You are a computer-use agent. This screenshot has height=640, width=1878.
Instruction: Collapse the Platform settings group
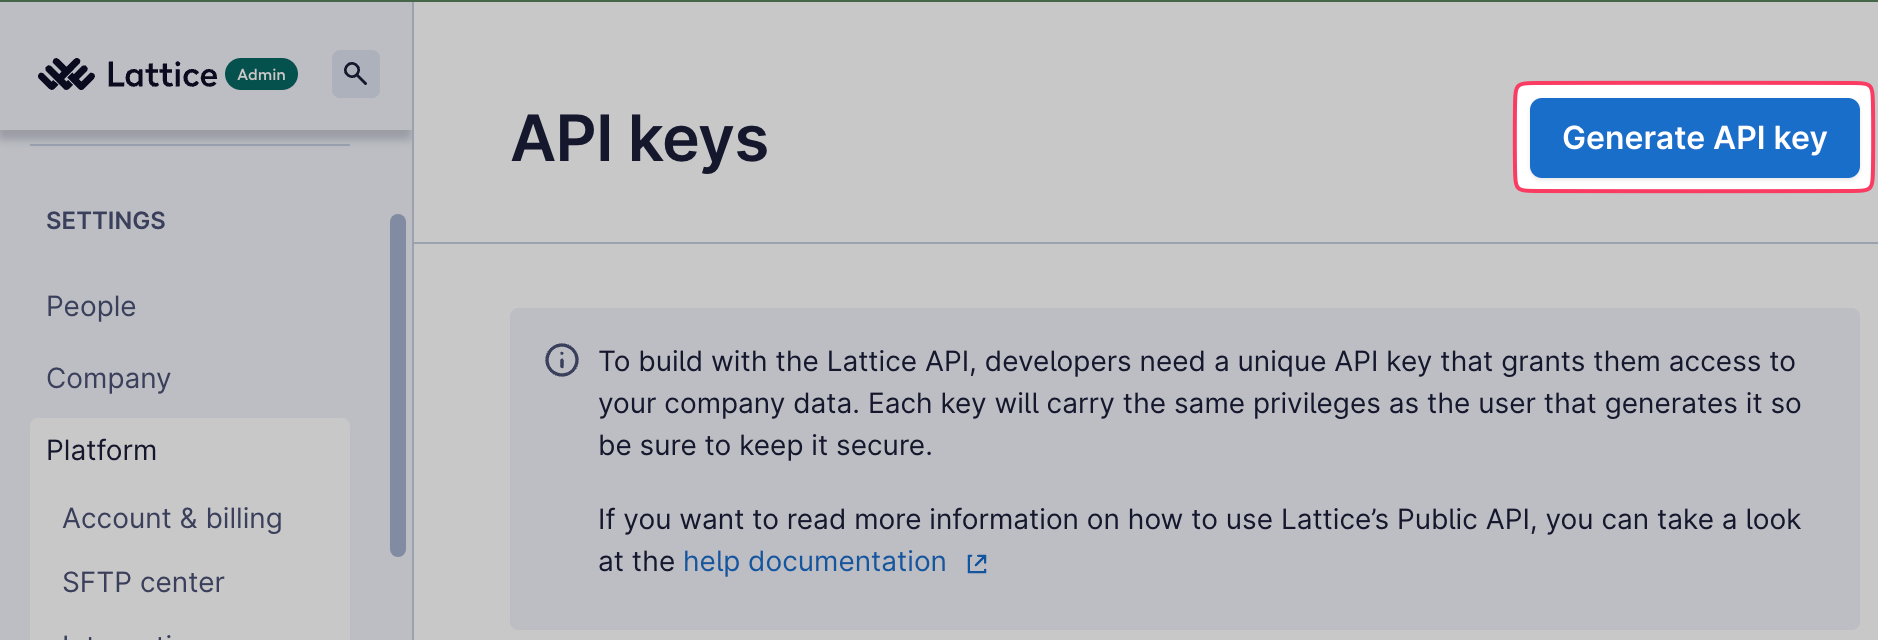(x=101, y=450)
